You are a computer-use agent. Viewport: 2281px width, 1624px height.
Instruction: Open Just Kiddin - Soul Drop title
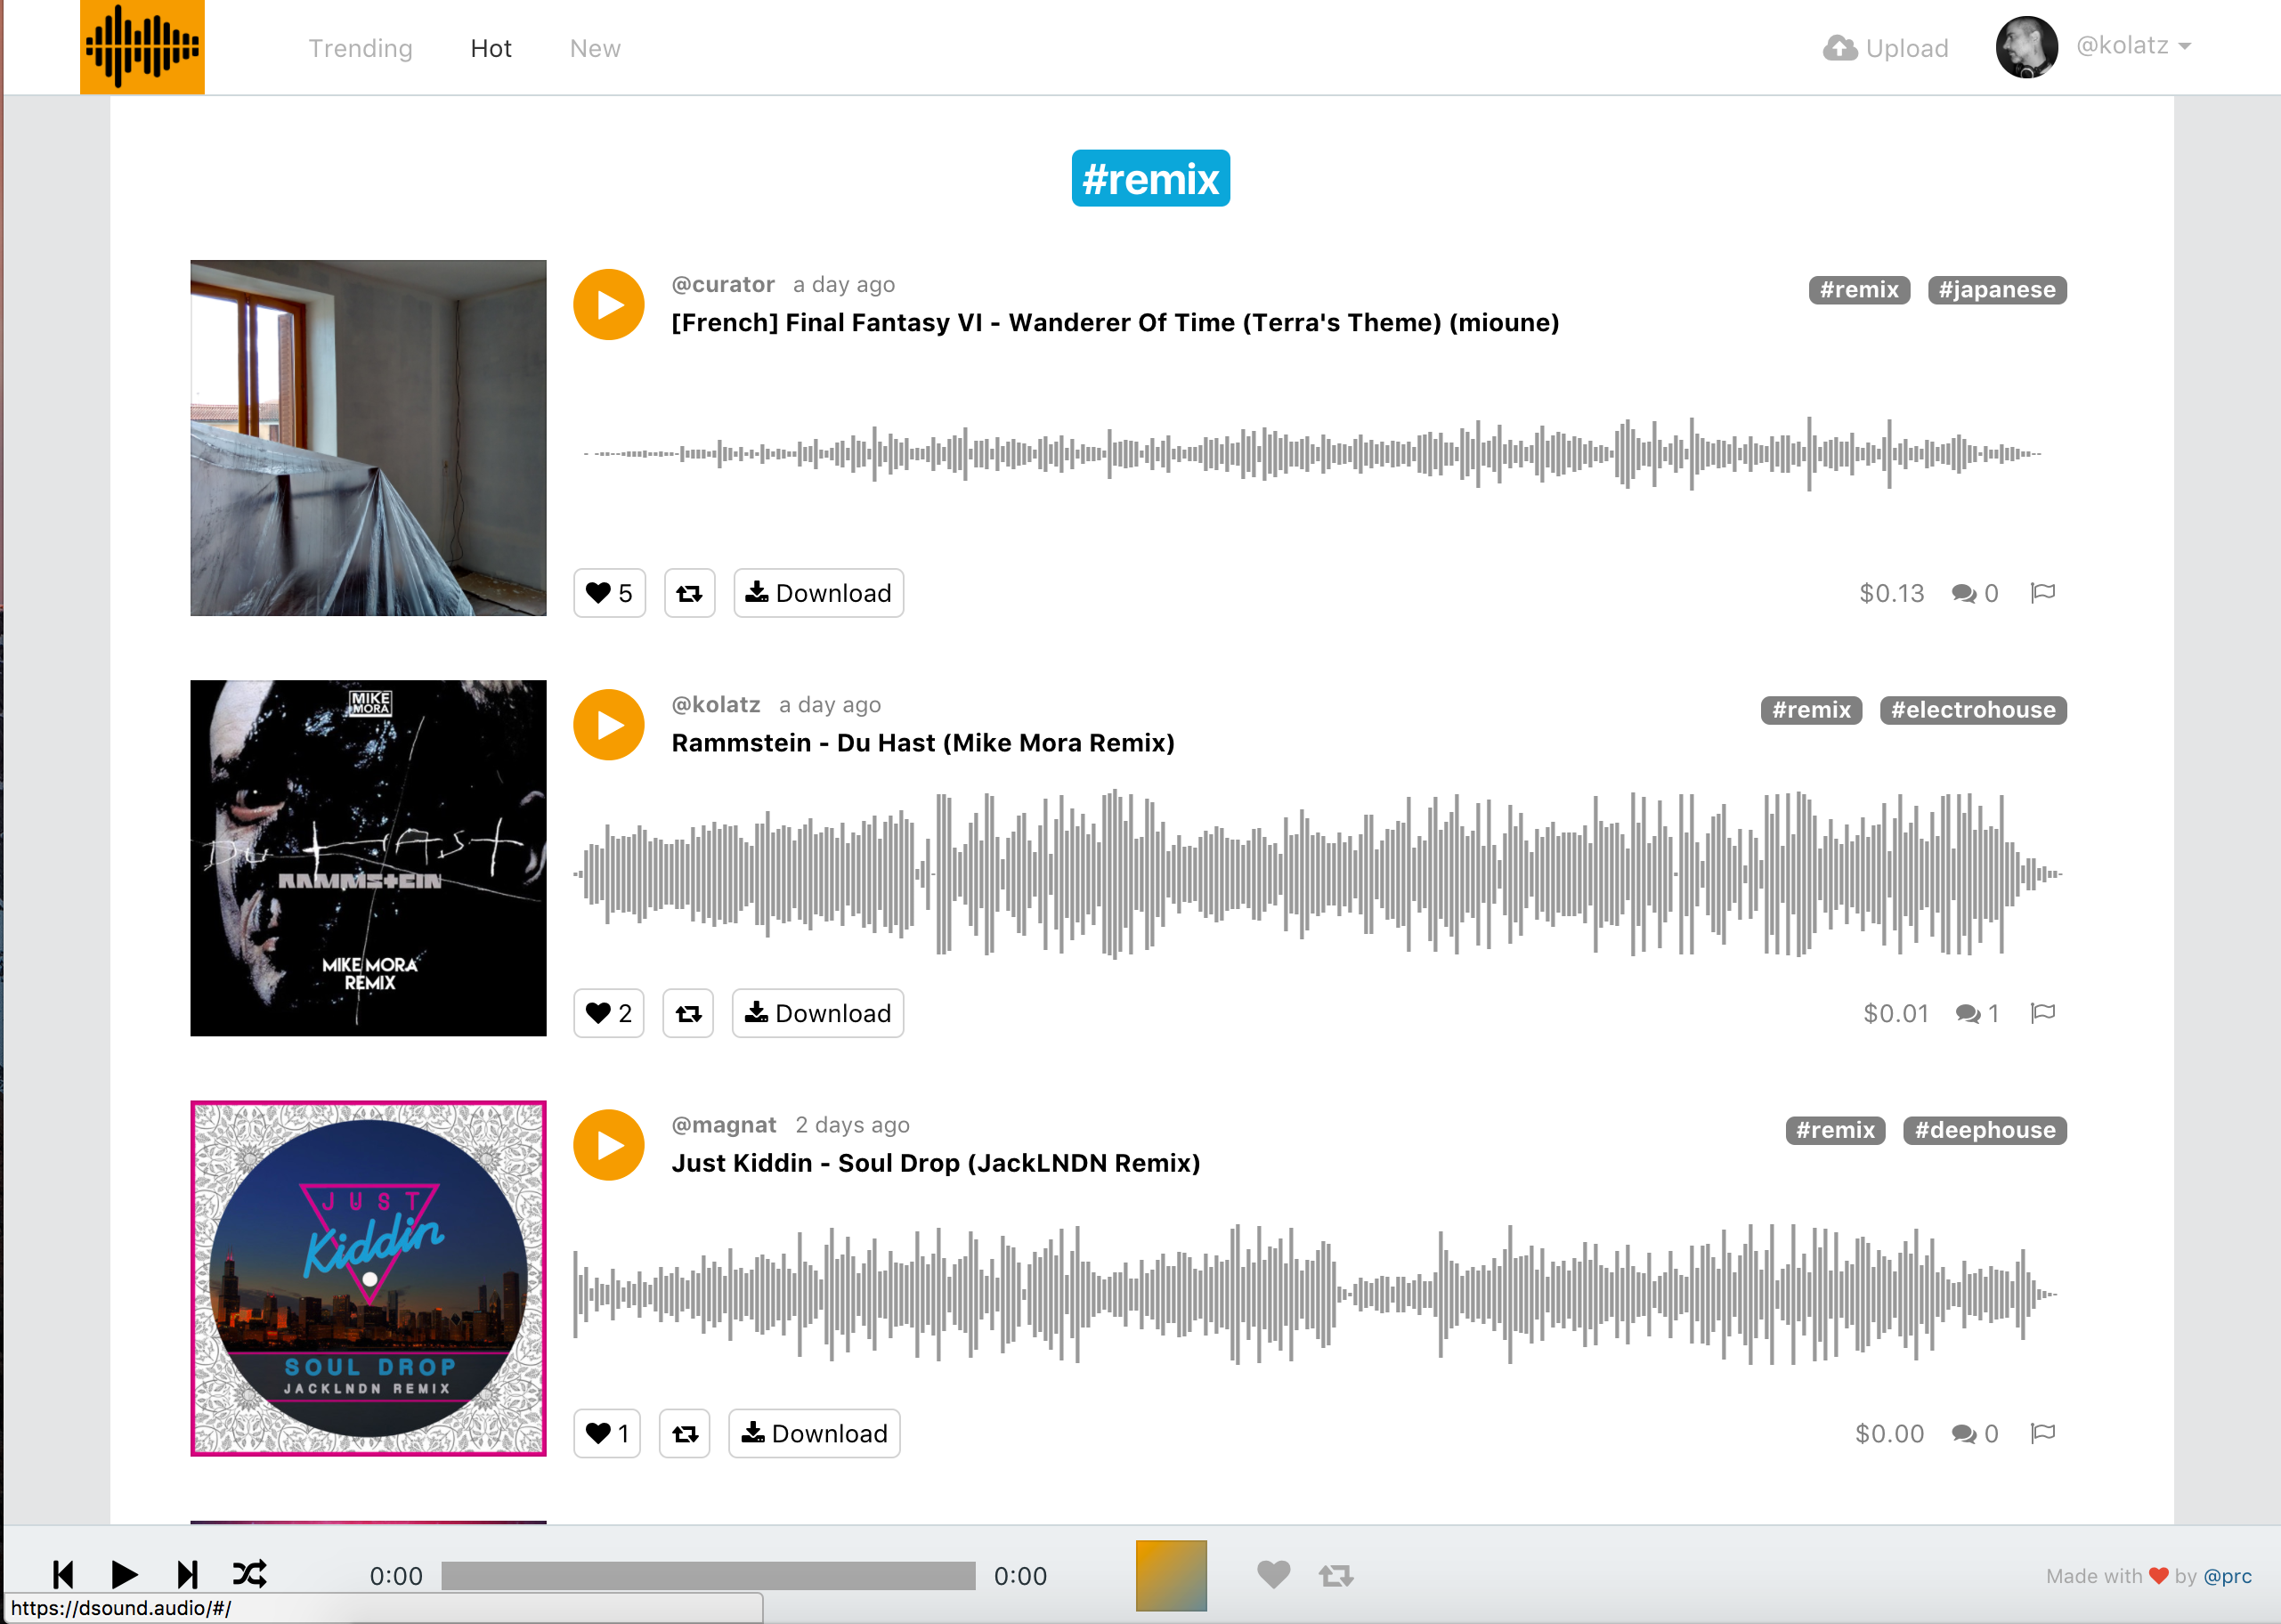[936, 1163]
